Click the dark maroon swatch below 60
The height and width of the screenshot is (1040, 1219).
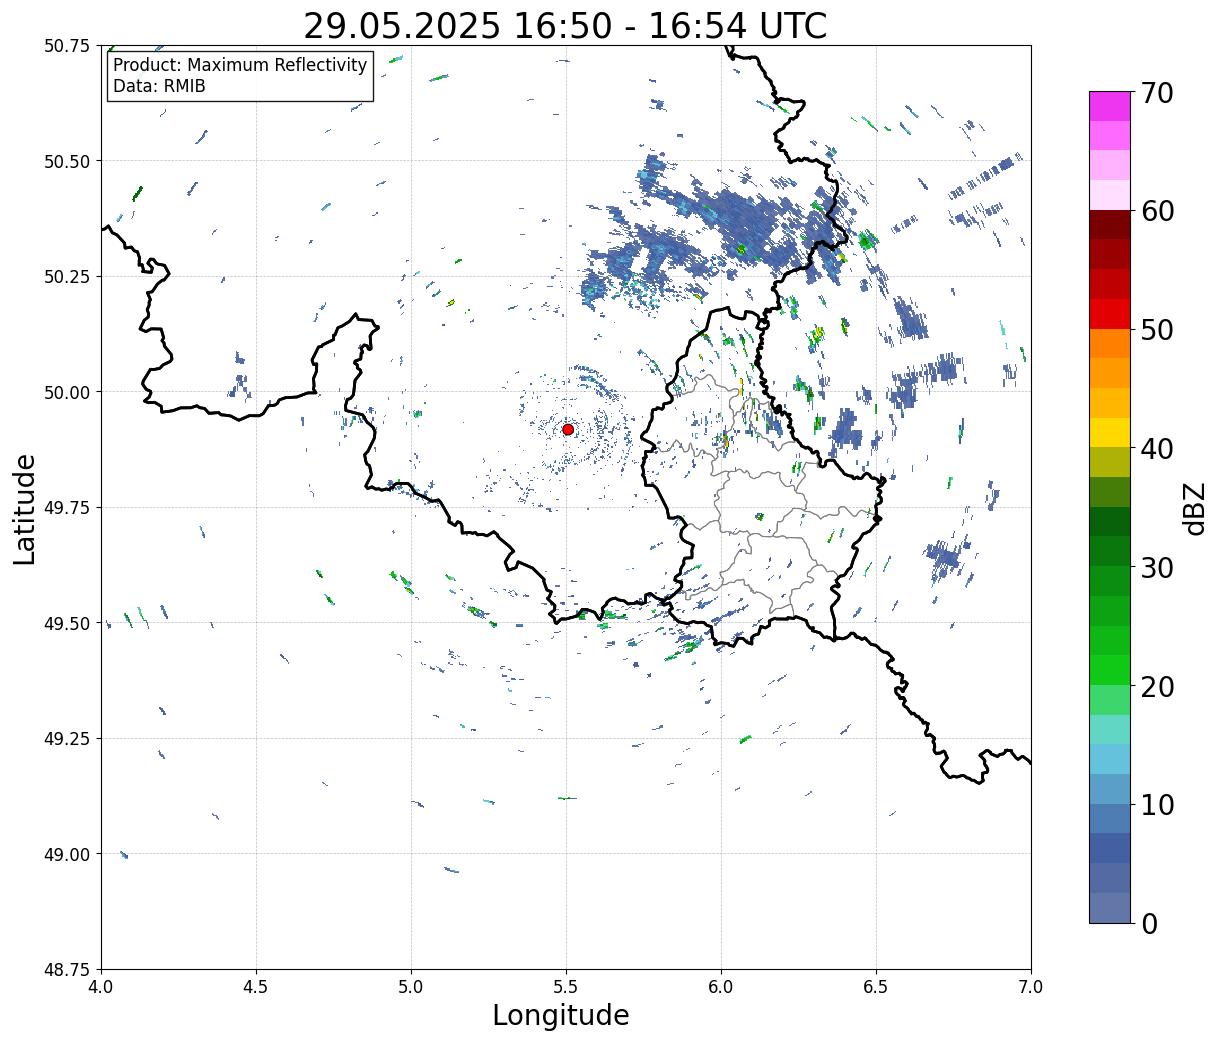[x=1109, y=225]
